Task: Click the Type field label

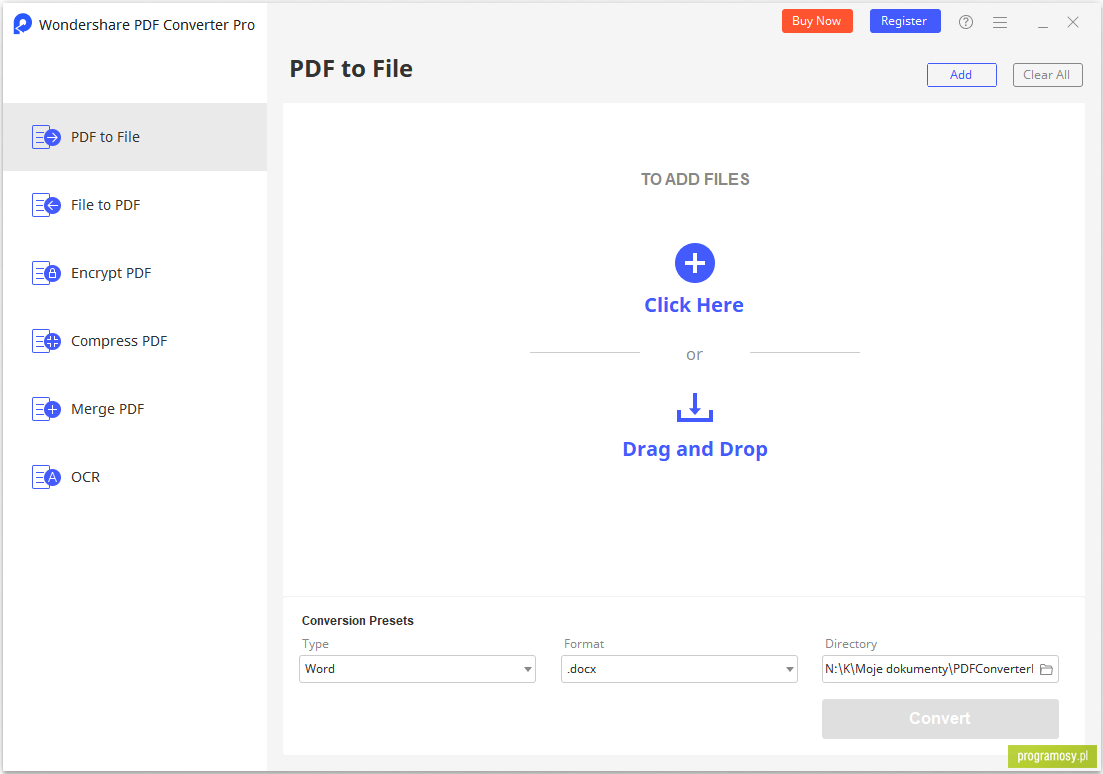Action: pos(315,644)
